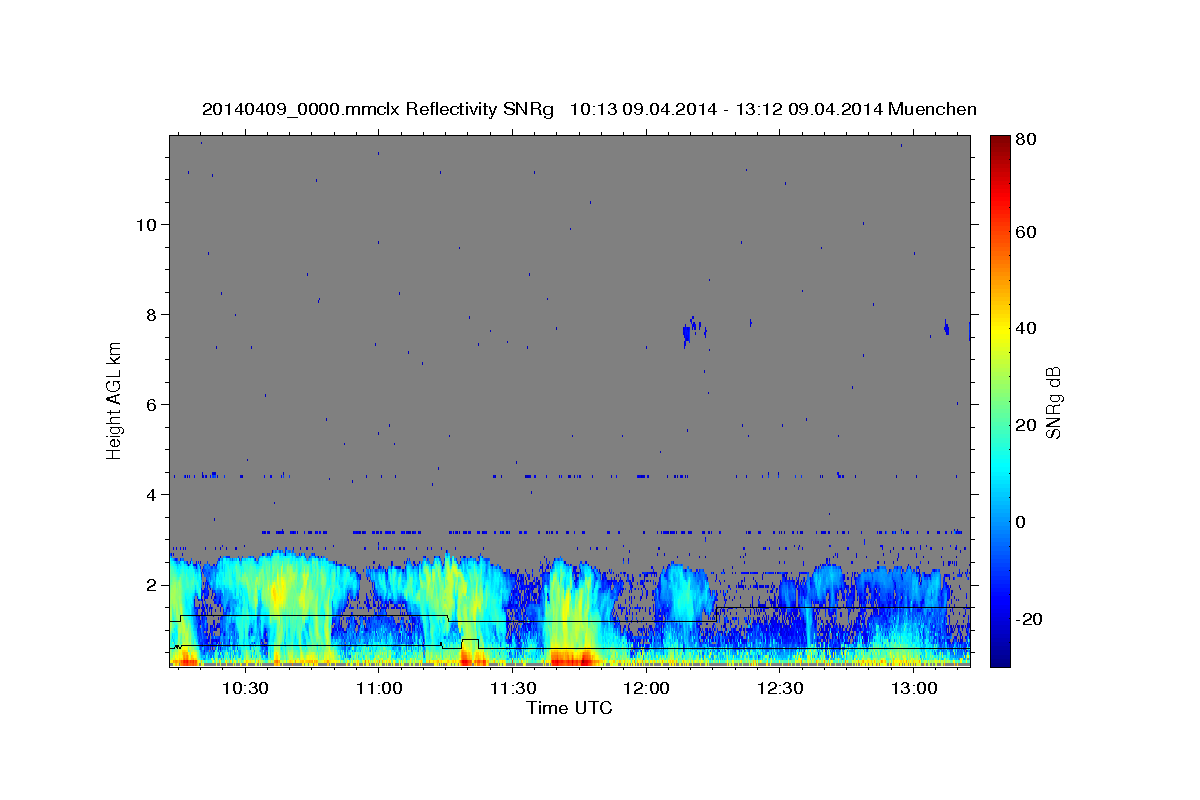The image size is (1200, 800).
Task: Click the 12:30 time tick label
Action: coord(780,689)
